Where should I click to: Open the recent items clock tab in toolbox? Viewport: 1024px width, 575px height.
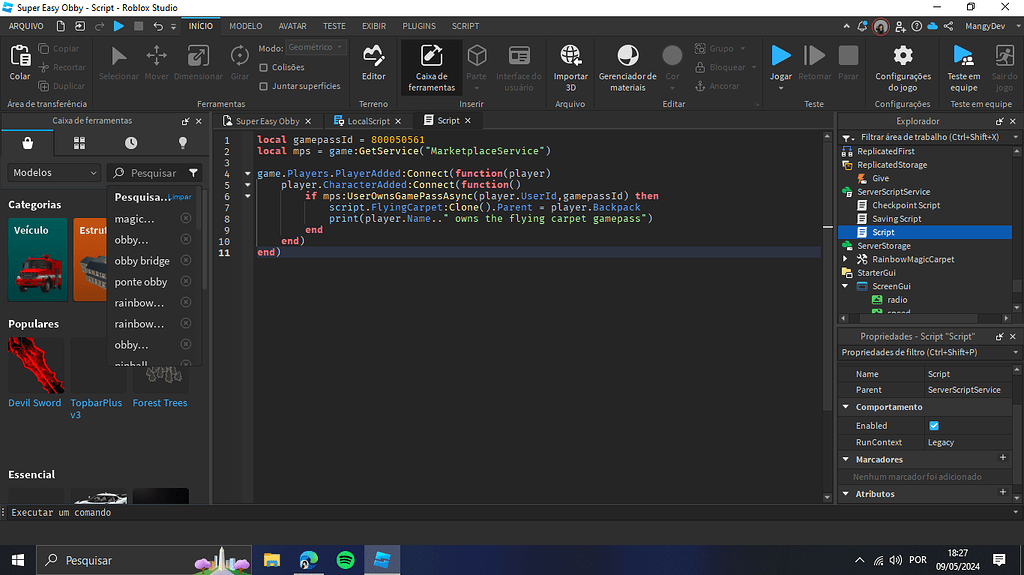pyautogui.click(x=131, y=142)
